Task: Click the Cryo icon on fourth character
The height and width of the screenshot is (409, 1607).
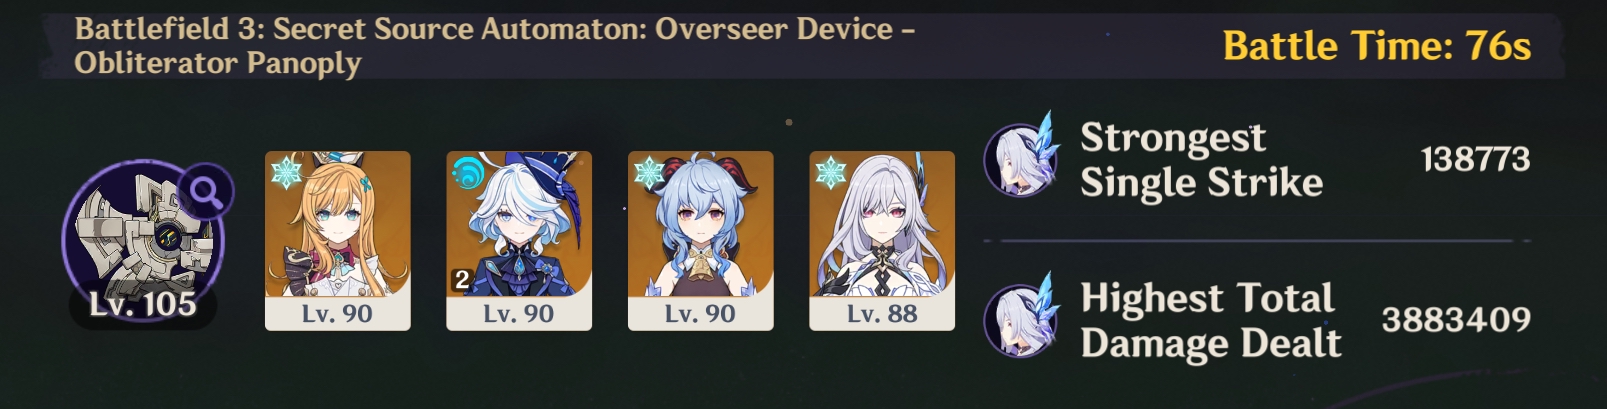Action: (x=831, y=174)
